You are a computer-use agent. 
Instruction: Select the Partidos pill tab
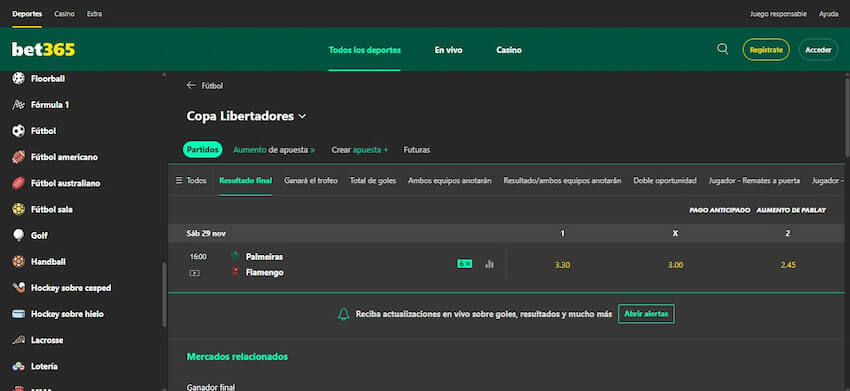tap(203, 149)
